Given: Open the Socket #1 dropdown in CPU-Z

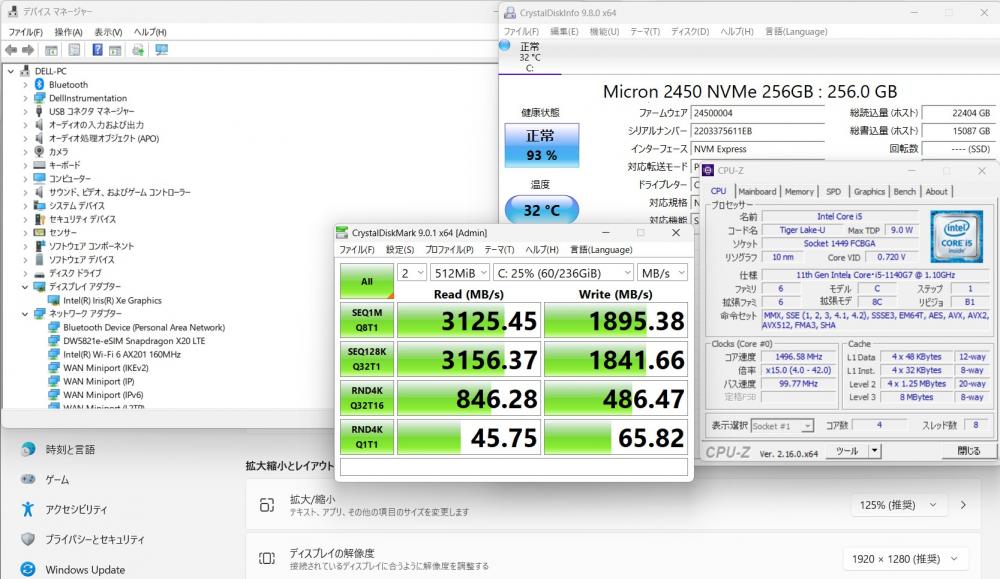Looking at the screenshot, I should 782,426.
